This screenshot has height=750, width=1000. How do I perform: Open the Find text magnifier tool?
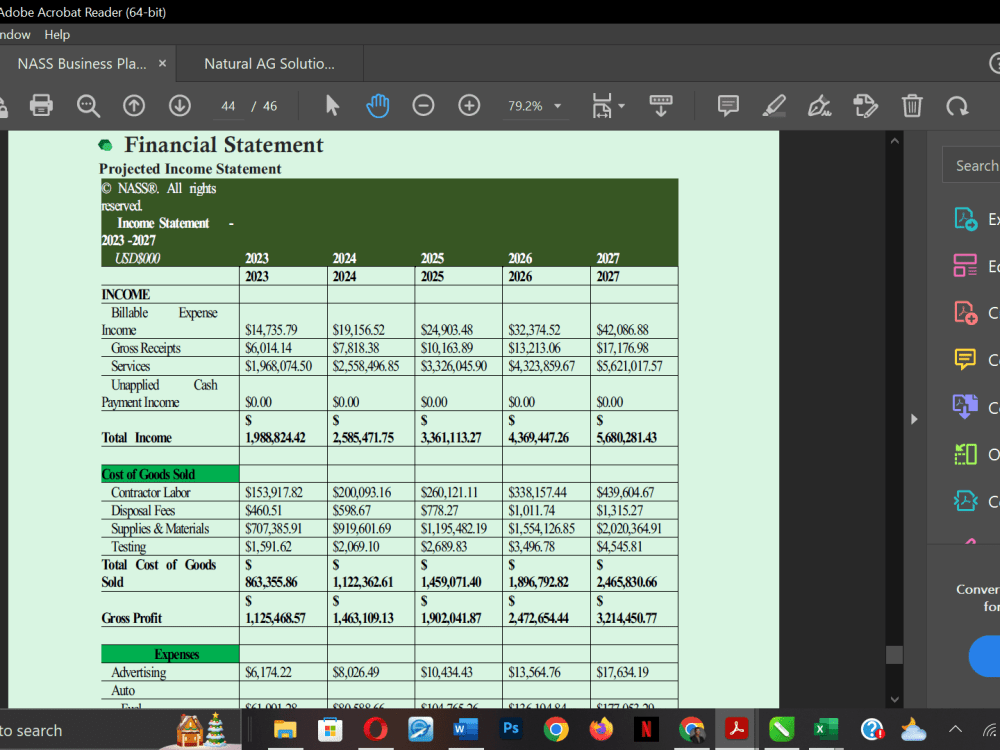pyautogui.click(x=88, y=106)
